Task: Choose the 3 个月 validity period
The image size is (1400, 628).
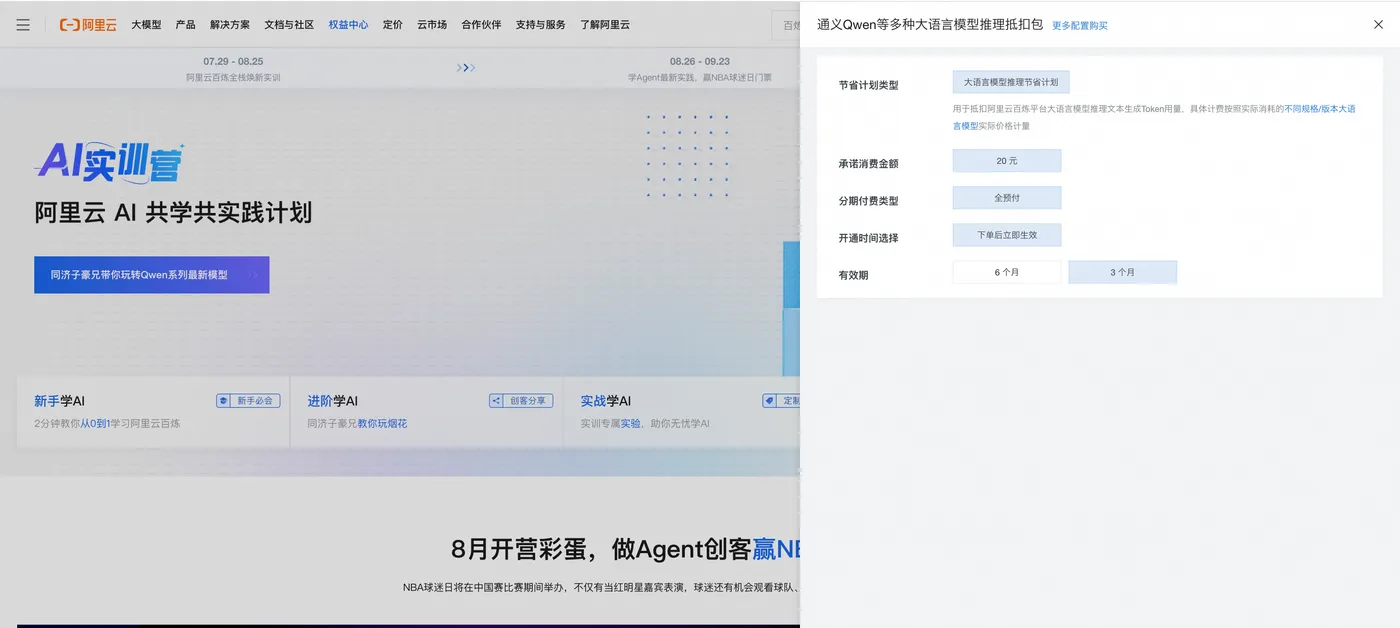Action: [1123, 272]
